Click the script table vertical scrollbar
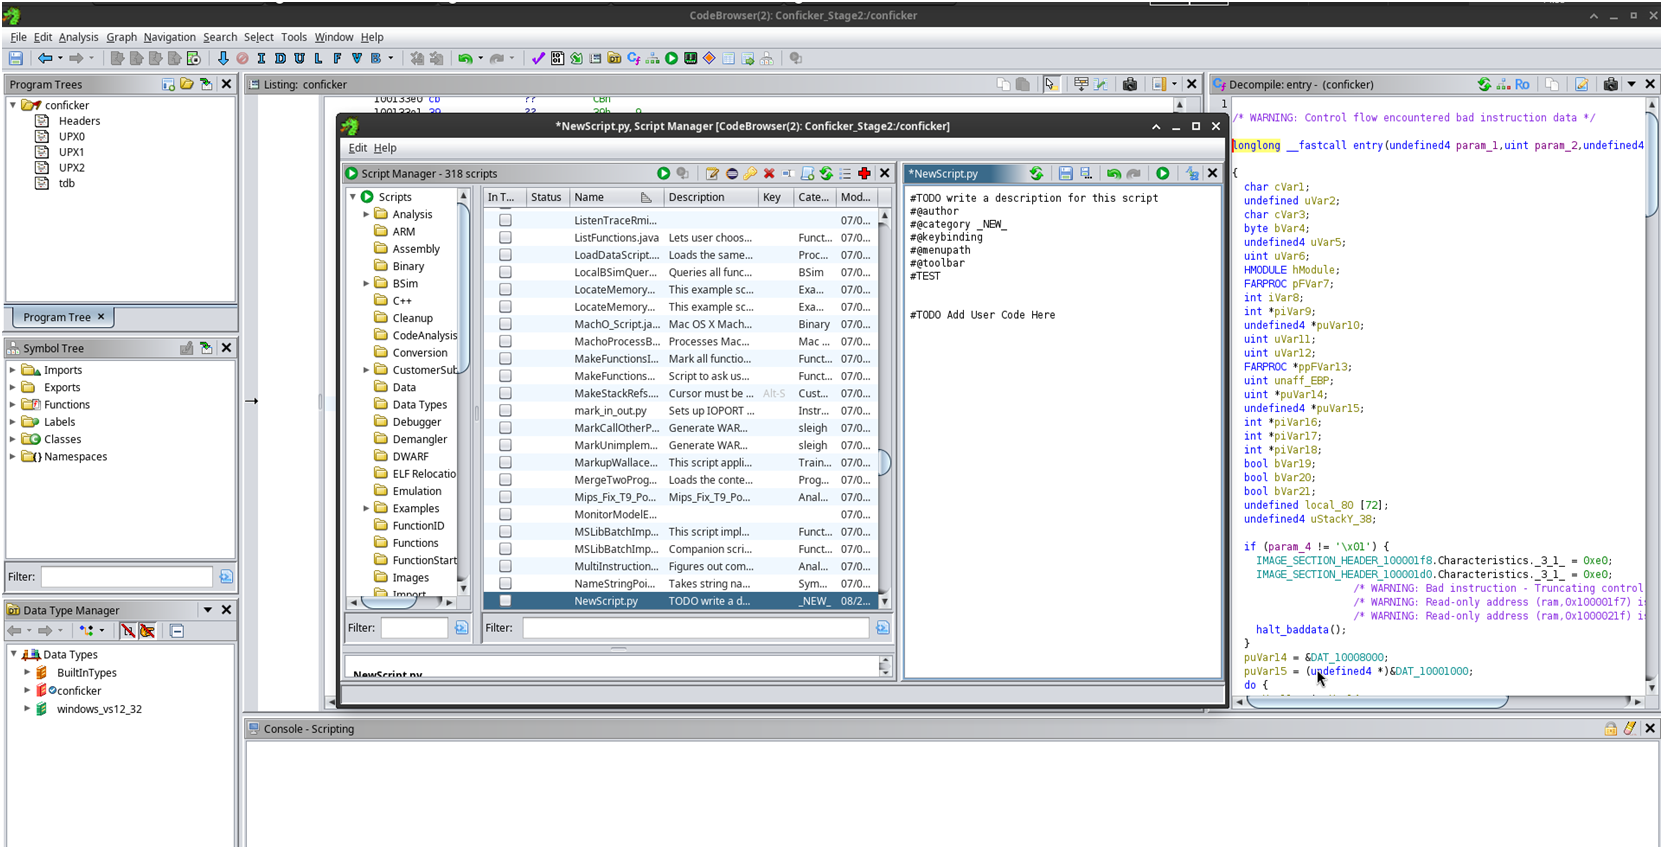The width and height of the screenshot is (1663, 849). pyautogui.click(x=884, y=406)
